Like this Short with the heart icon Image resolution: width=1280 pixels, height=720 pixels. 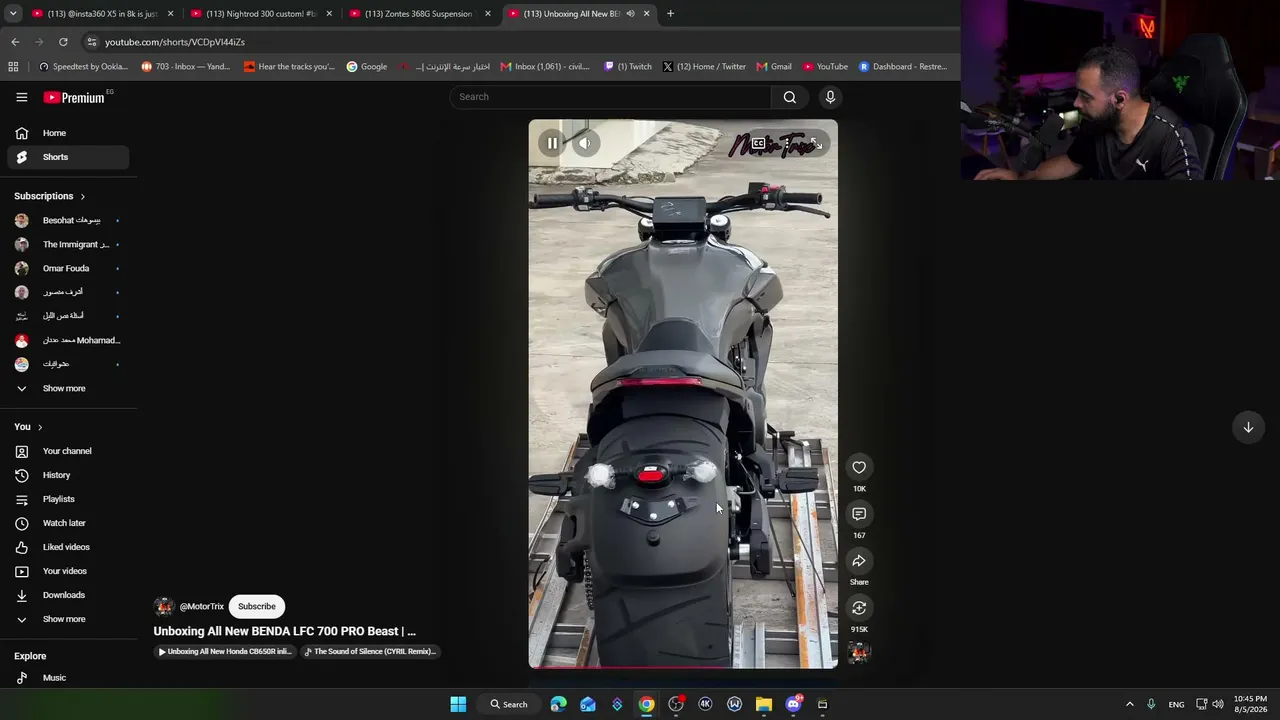point(859,467)
